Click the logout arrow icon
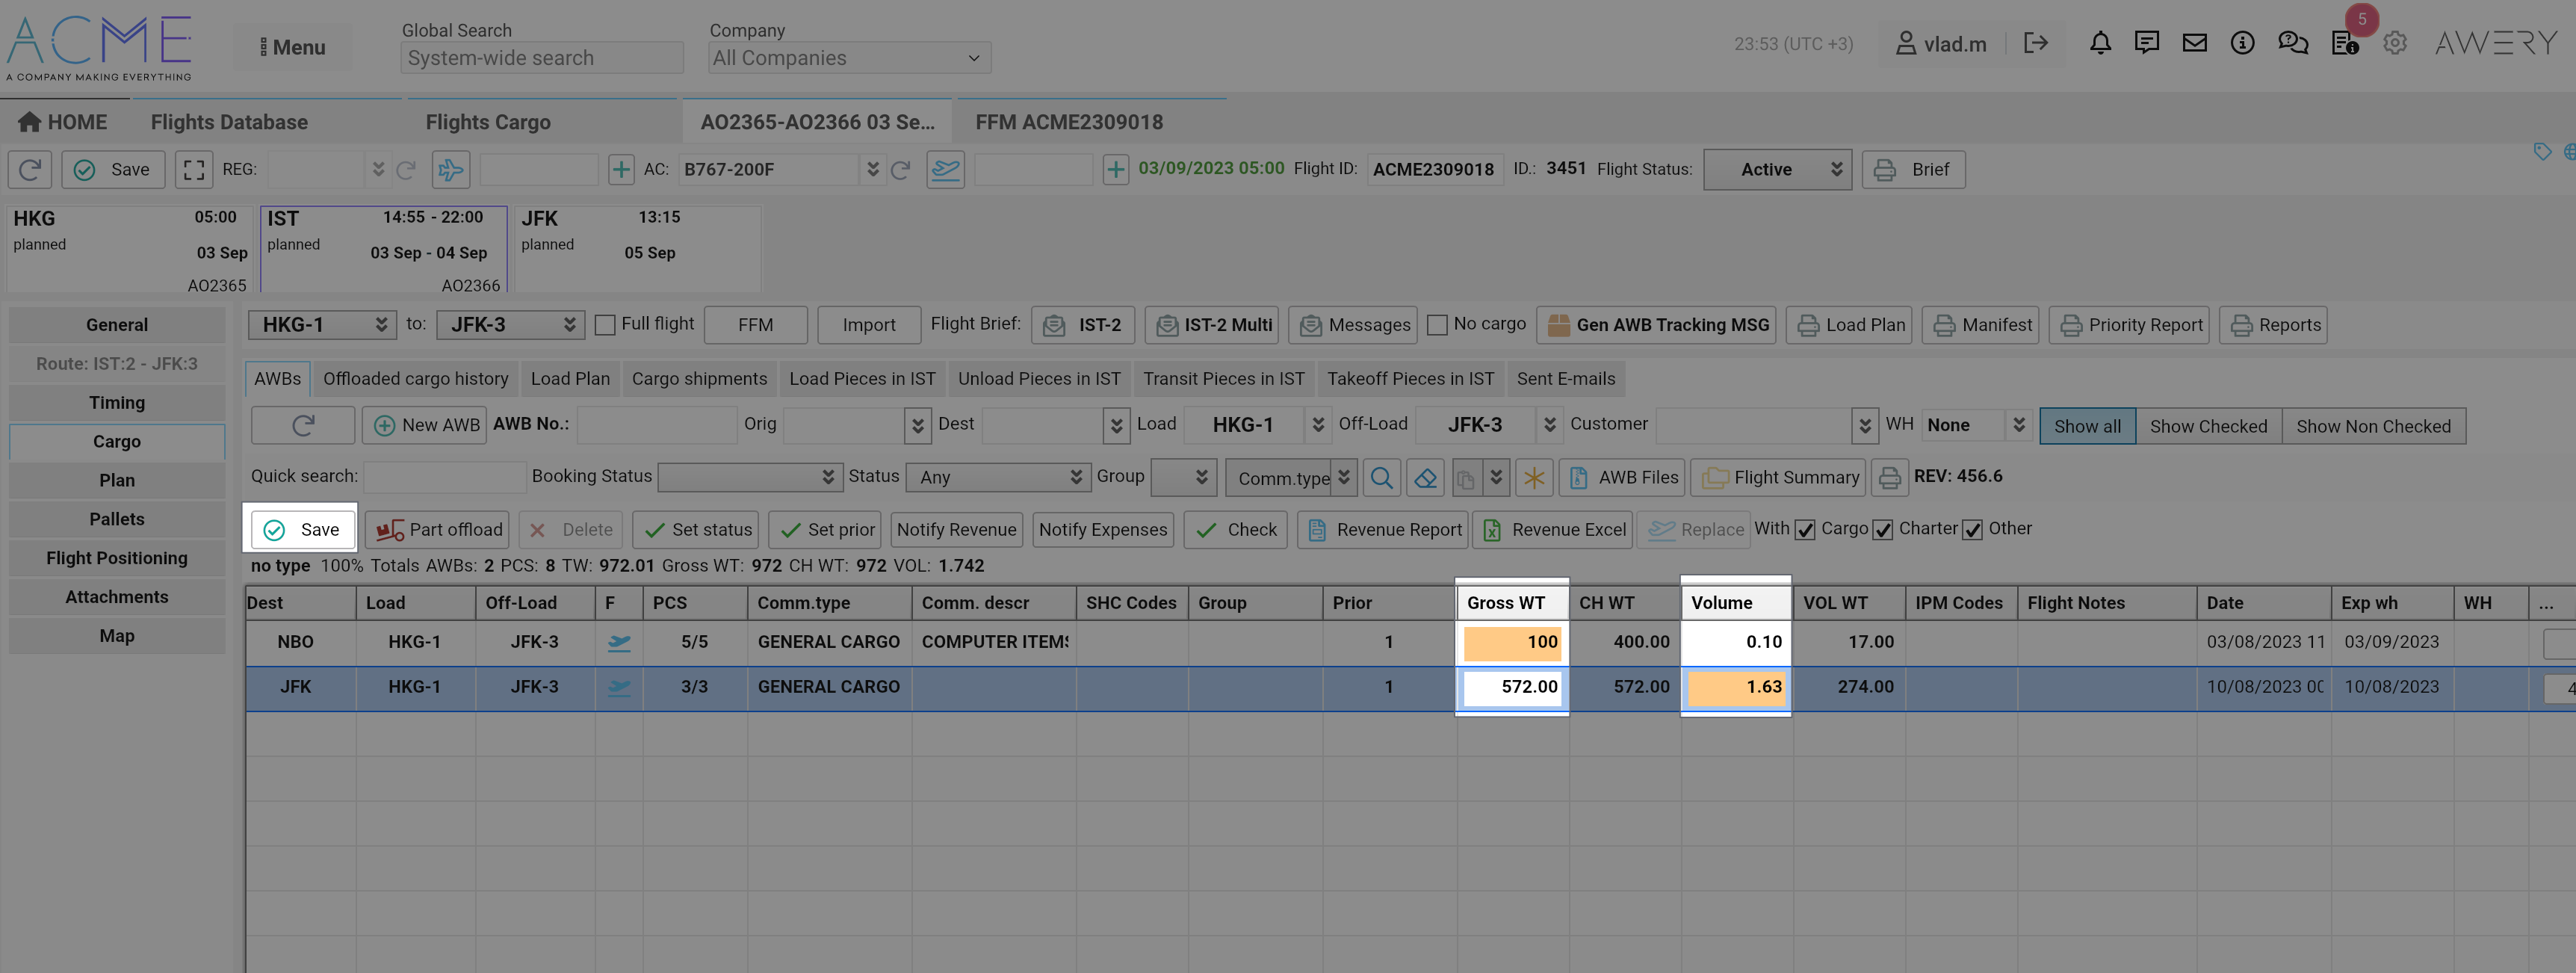This screenshot has width=2576, height=973. click(x=2035, y=43)
